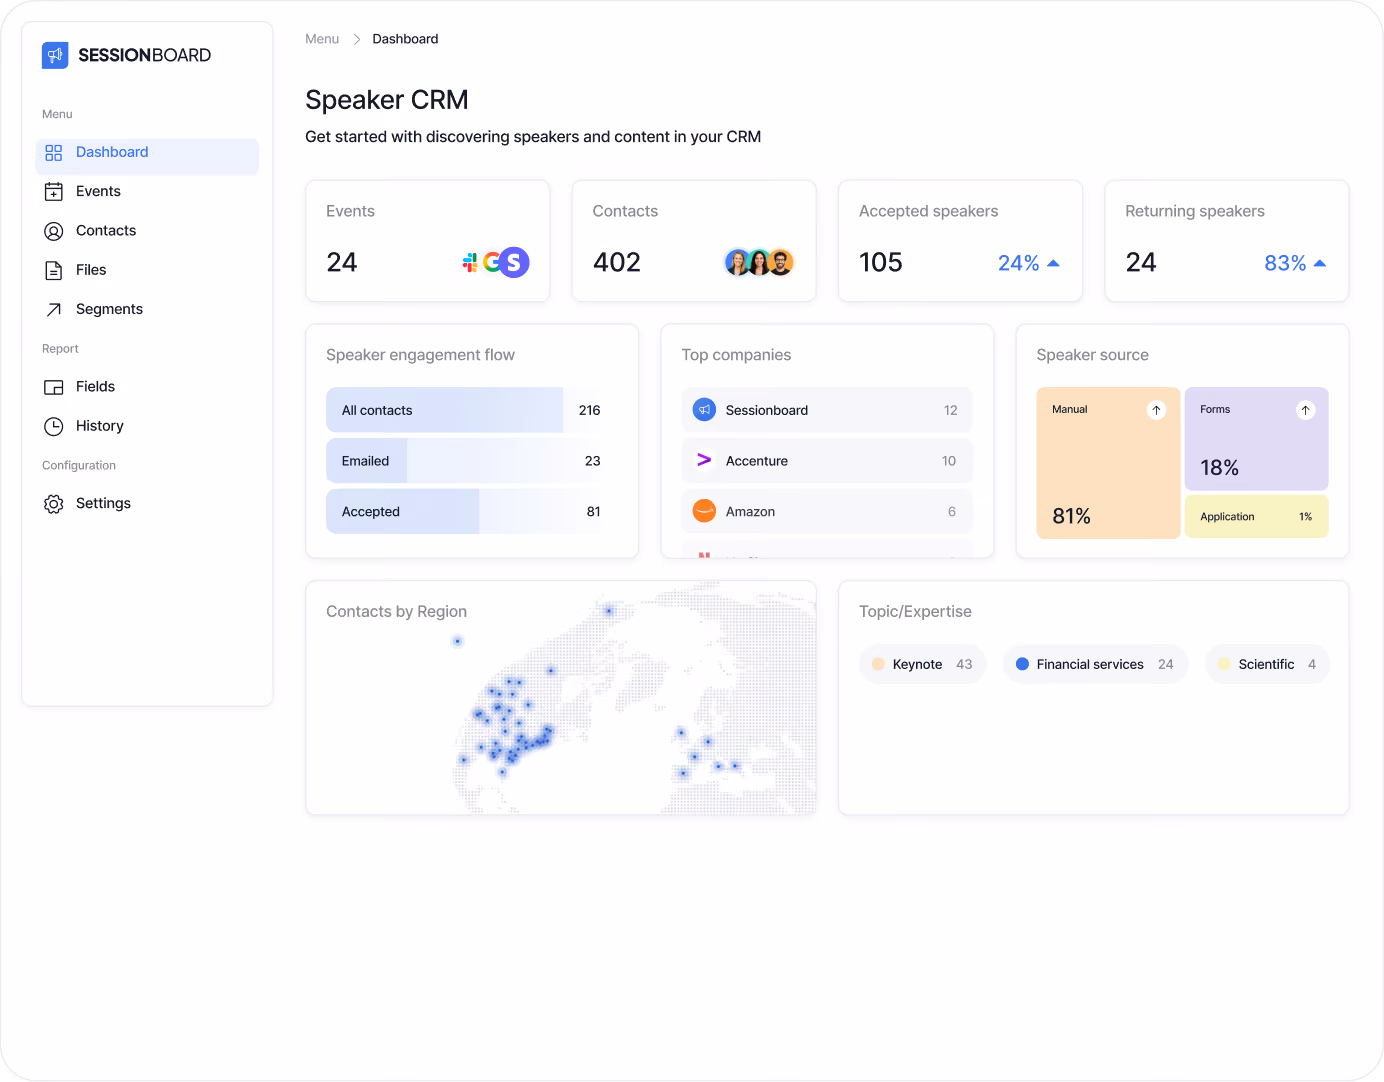Click the Sessionboard company row
This screenshot has width=1384, height=1082.
coord(827,410)
